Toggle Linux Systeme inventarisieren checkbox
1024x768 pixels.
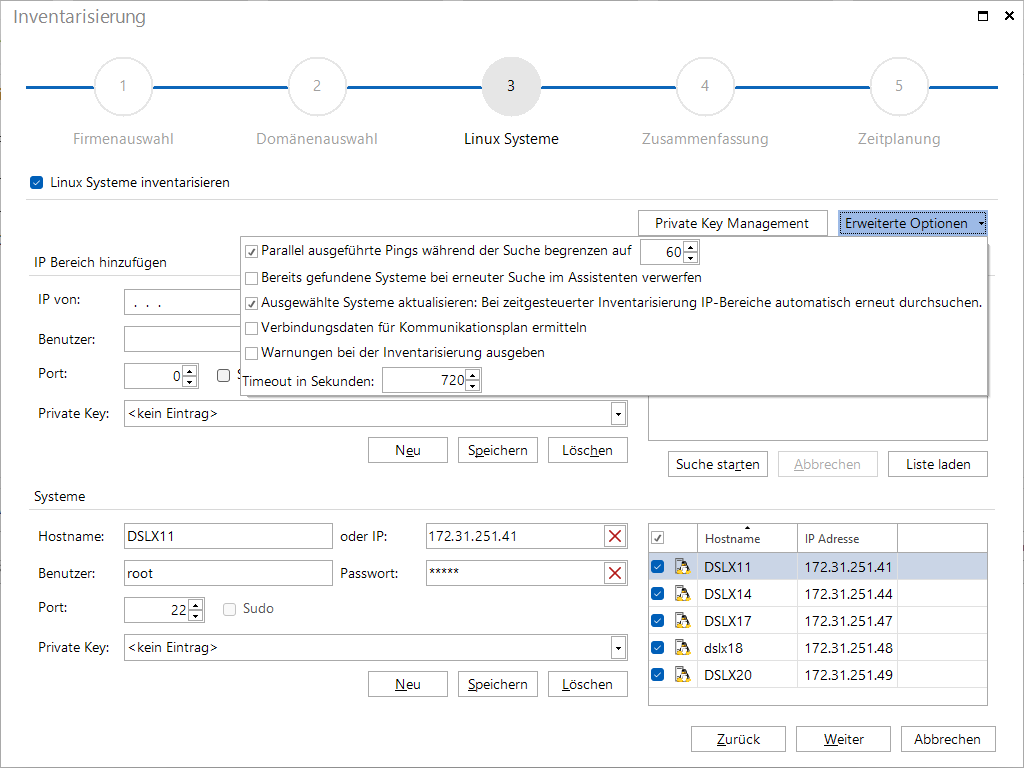tap(37, 183)
